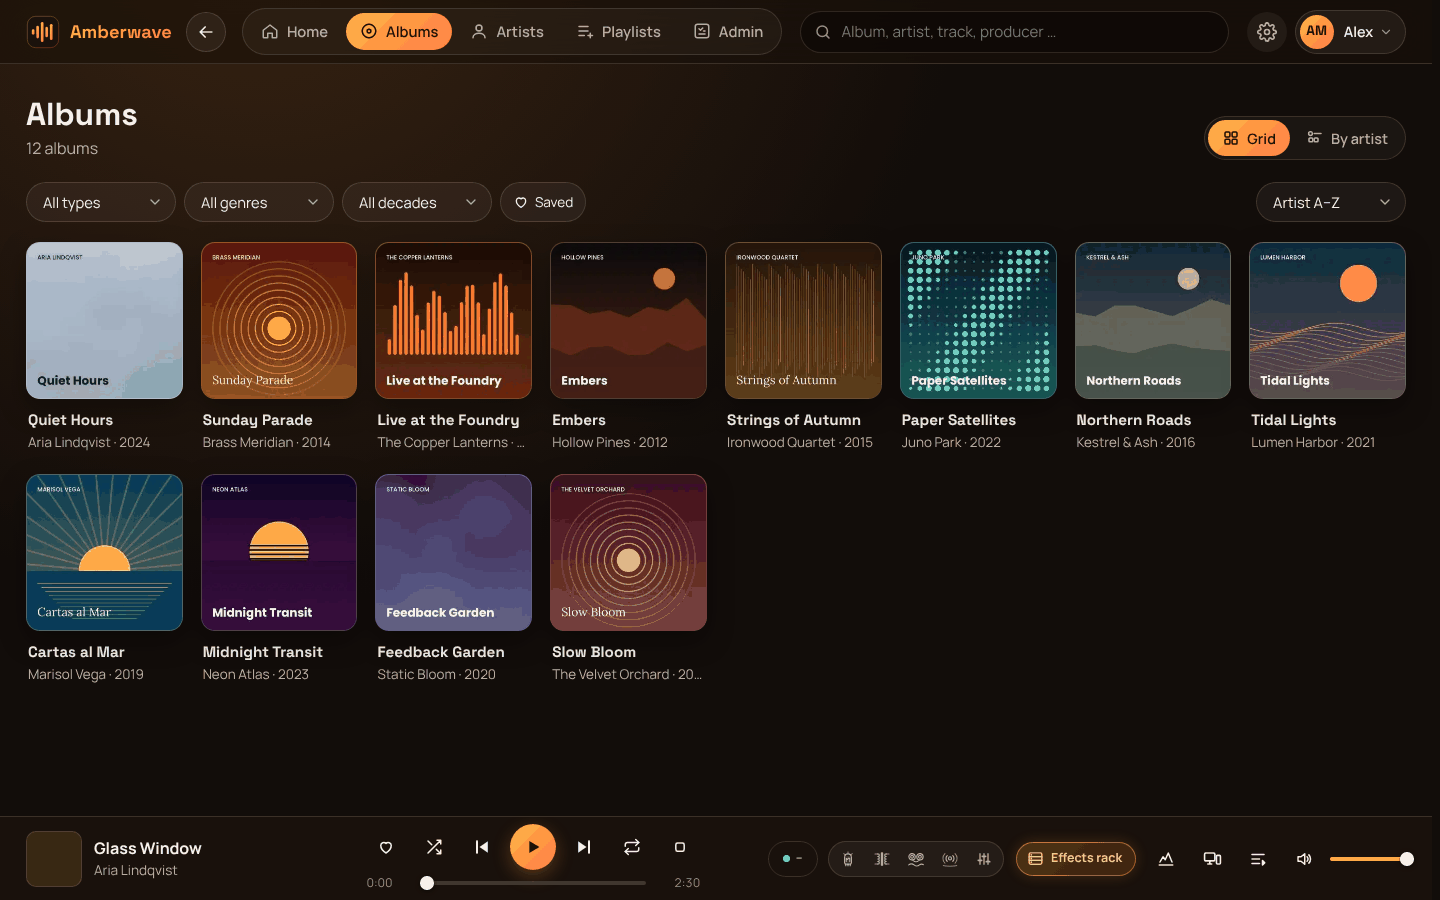Open the visualizer chart icon

click(x=1166, y=859)
